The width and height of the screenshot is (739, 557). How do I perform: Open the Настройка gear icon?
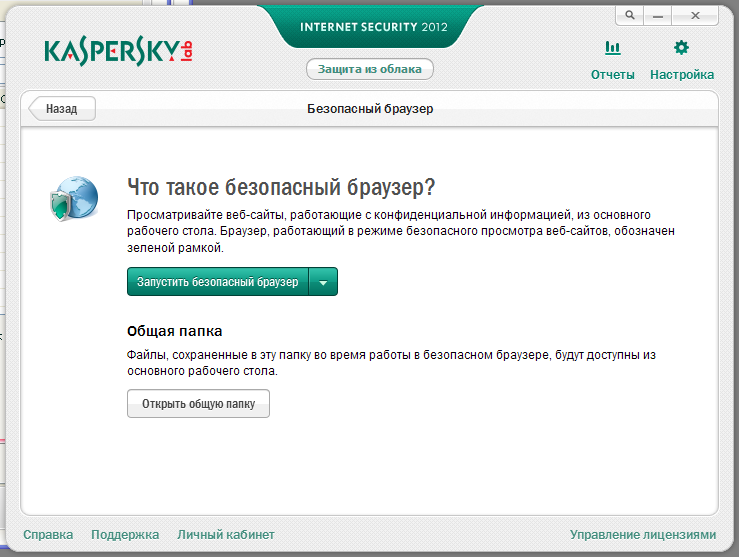click(681, 47)
